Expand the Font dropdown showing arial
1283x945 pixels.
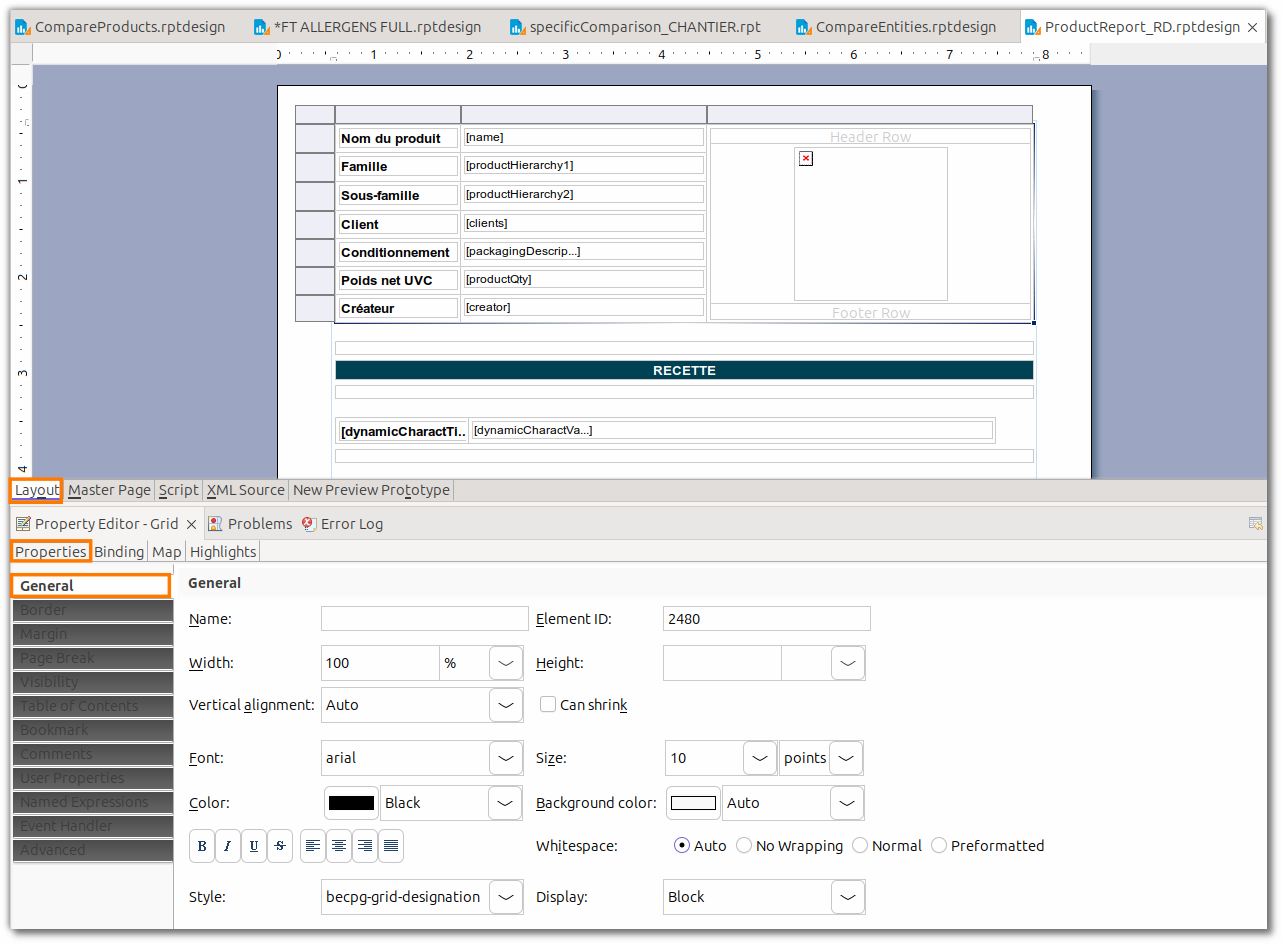(x=506, y=758)
